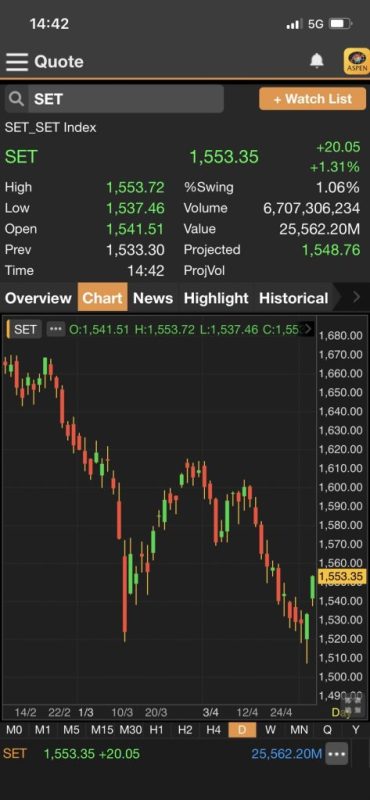
Task: Tap the 5G signal status indicator
Action: (x=316, y=24)
